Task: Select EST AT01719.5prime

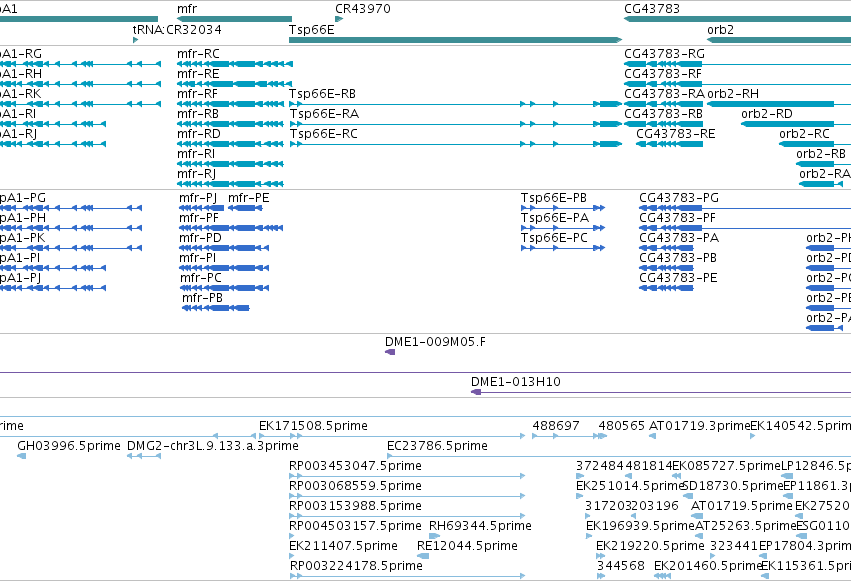Action: click(697, 516)
